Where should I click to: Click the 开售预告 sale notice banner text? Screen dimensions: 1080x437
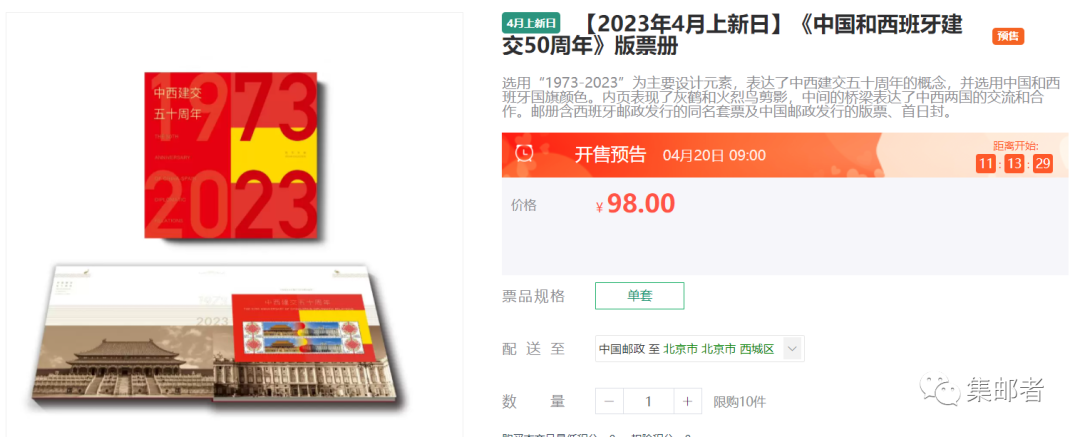point(610,154)
